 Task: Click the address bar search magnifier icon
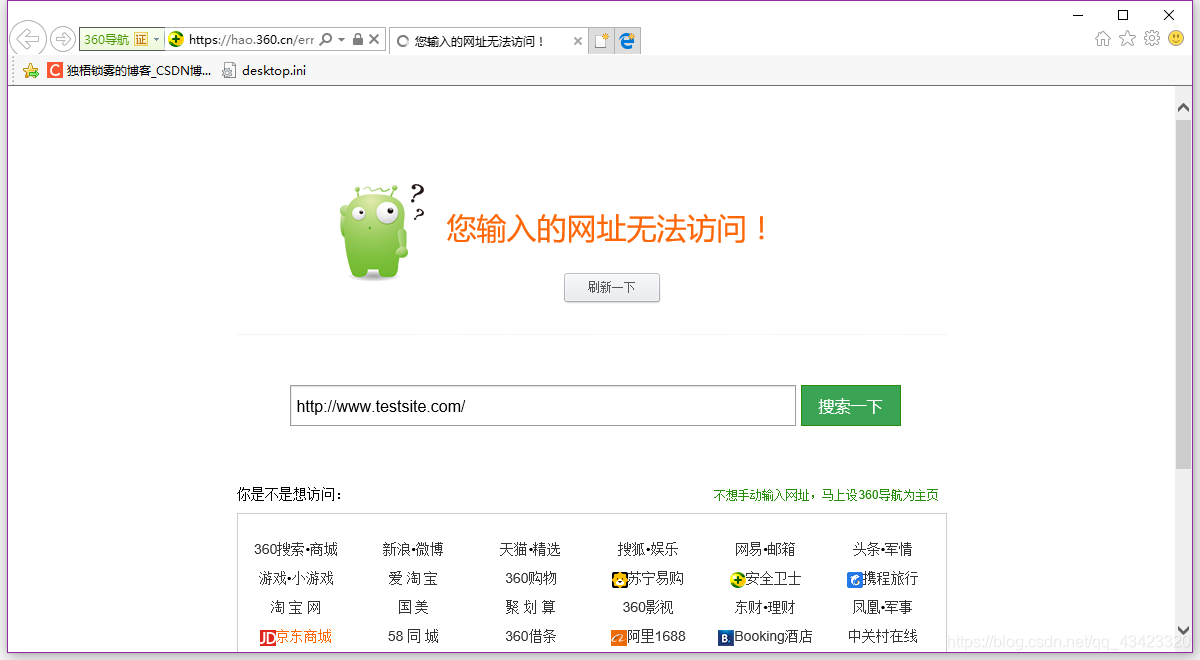point(327,39)
